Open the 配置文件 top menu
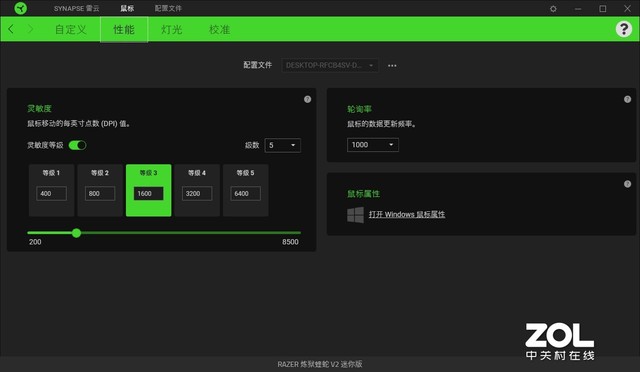640x372 pixels. [168, 8]
